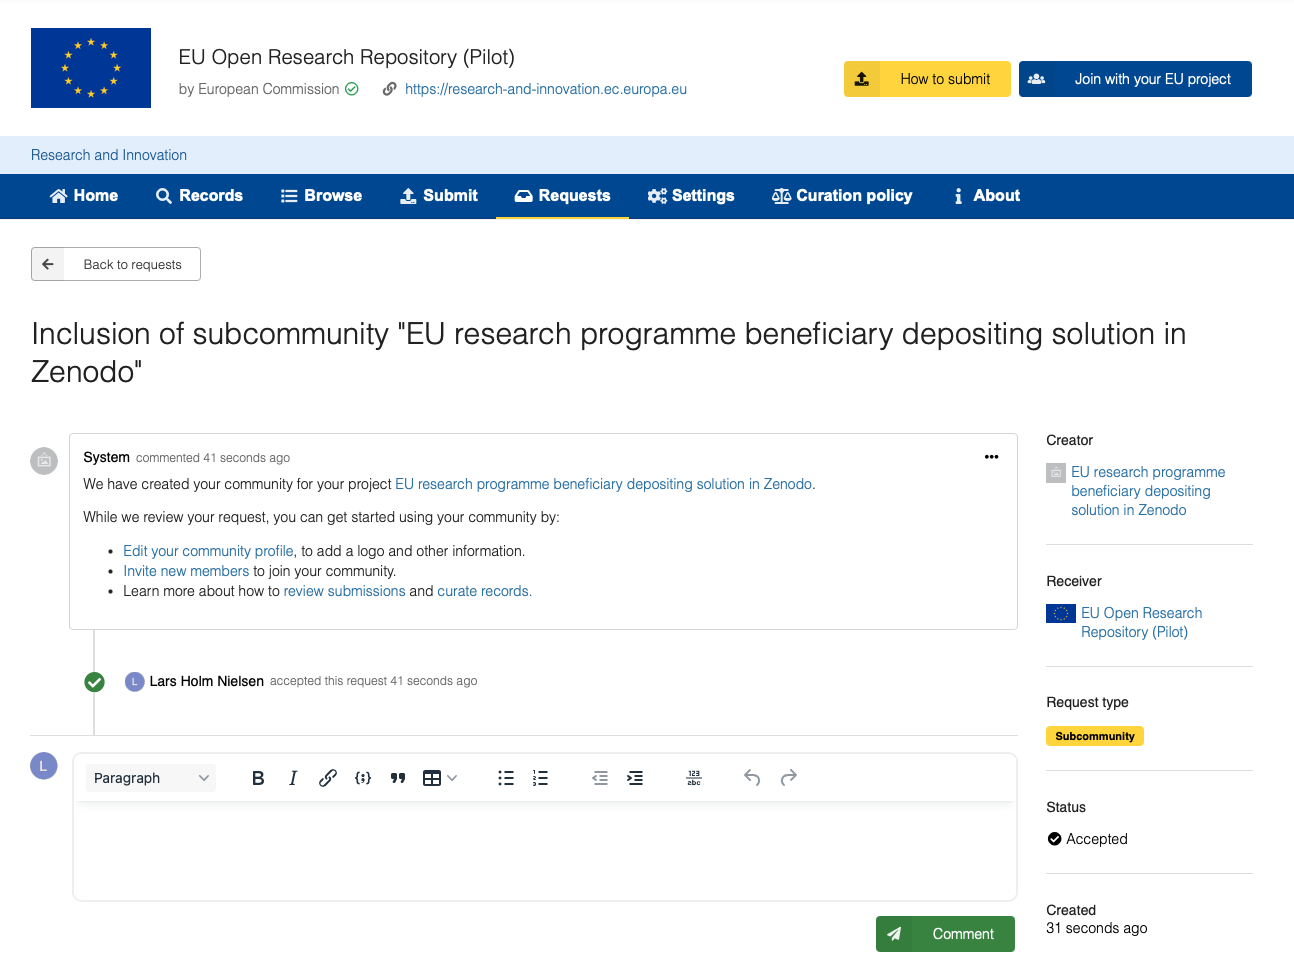1294x967 pixels.
Task: Click the Join with your EU project button
Action: tap(1135, 79)
